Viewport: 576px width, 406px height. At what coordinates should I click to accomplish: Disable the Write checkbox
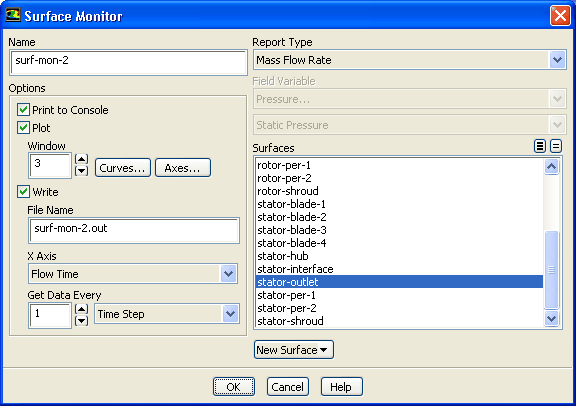tap(24, 191)
